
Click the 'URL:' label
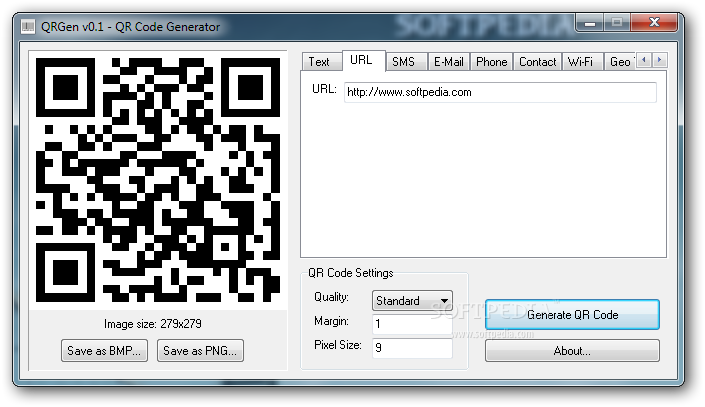coord(324,89)
